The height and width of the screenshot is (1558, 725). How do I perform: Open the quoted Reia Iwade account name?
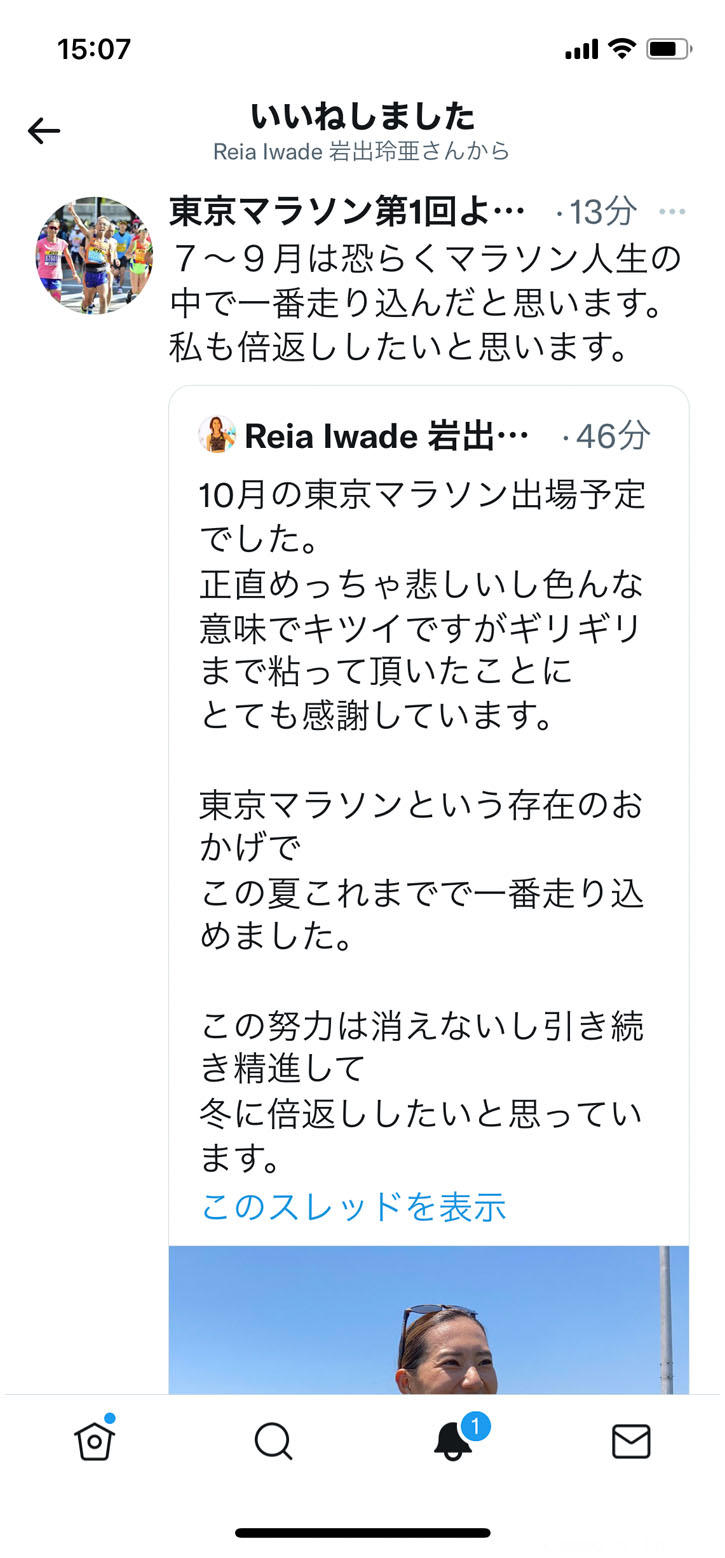(386, 436)
